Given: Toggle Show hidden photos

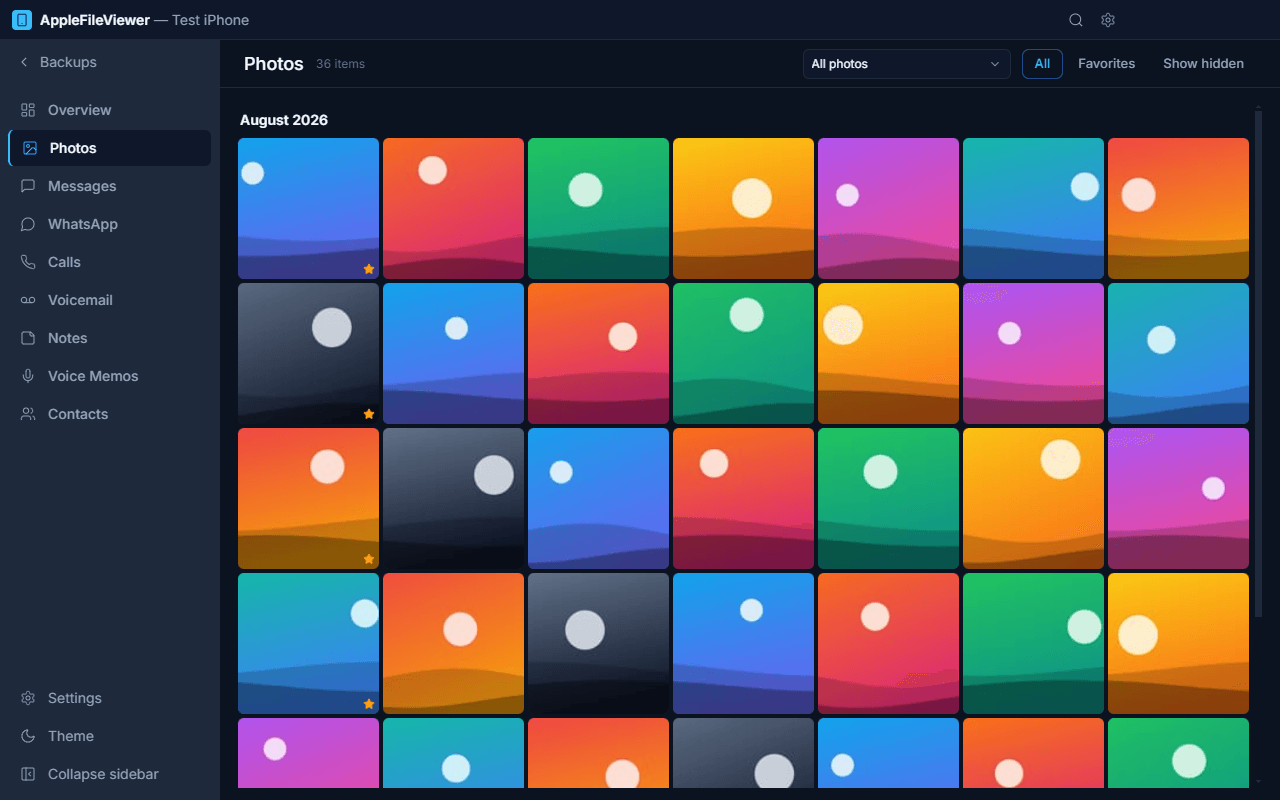Looking at the screenshot, I should point(1203,64).
